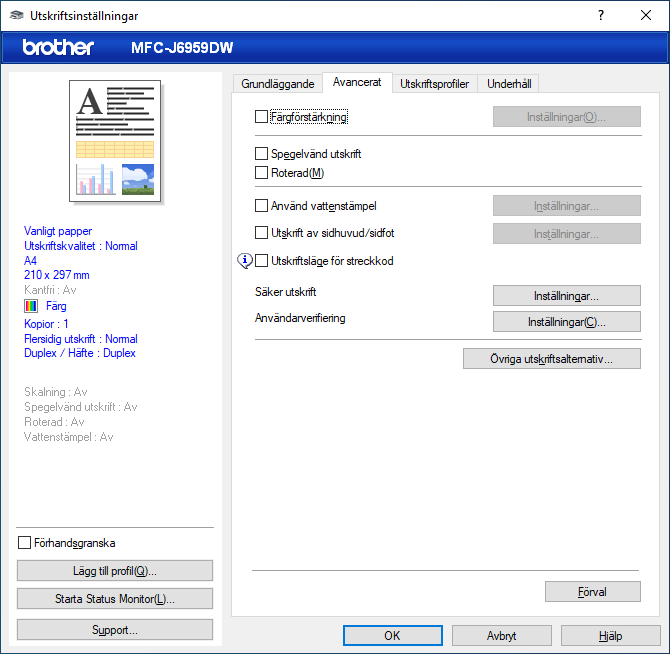670x654 pixels.
Task: Open Säker utskrift Inställningar button
Action: pos(567,296)
